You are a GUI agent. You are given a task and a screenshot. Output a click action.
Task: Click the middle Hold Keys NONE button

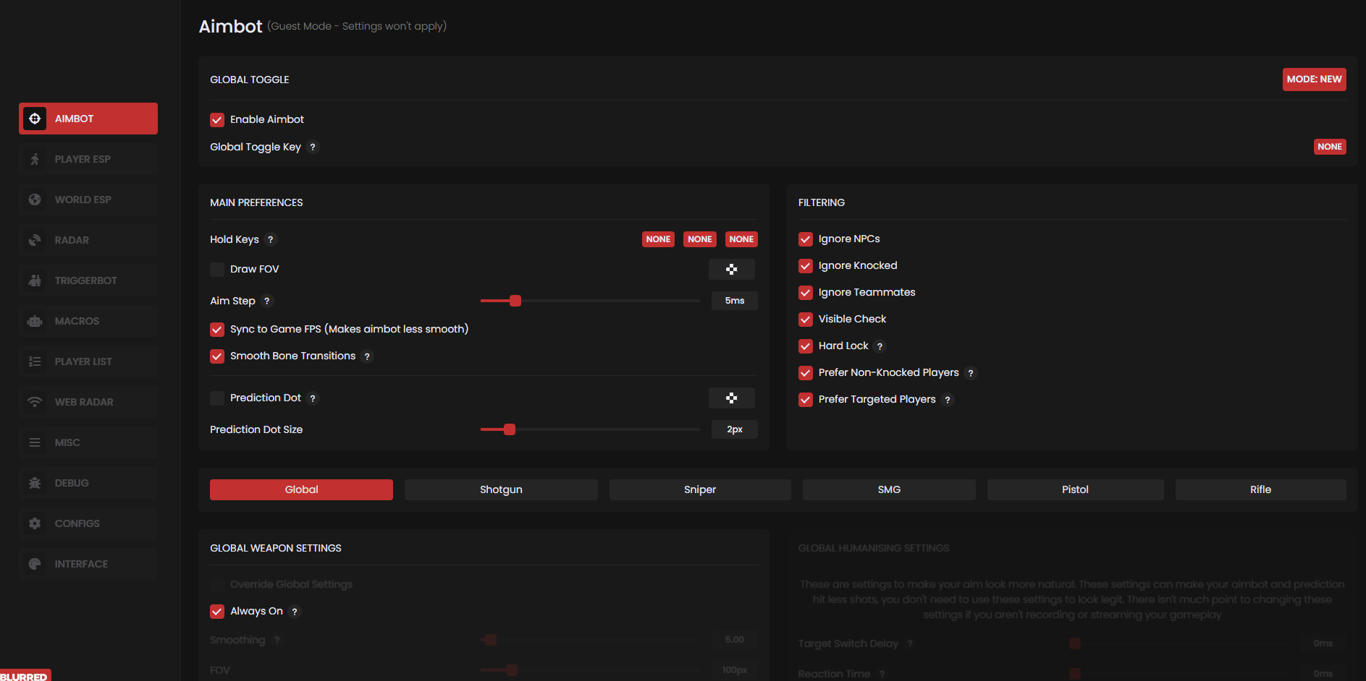(x=700, y=239)
